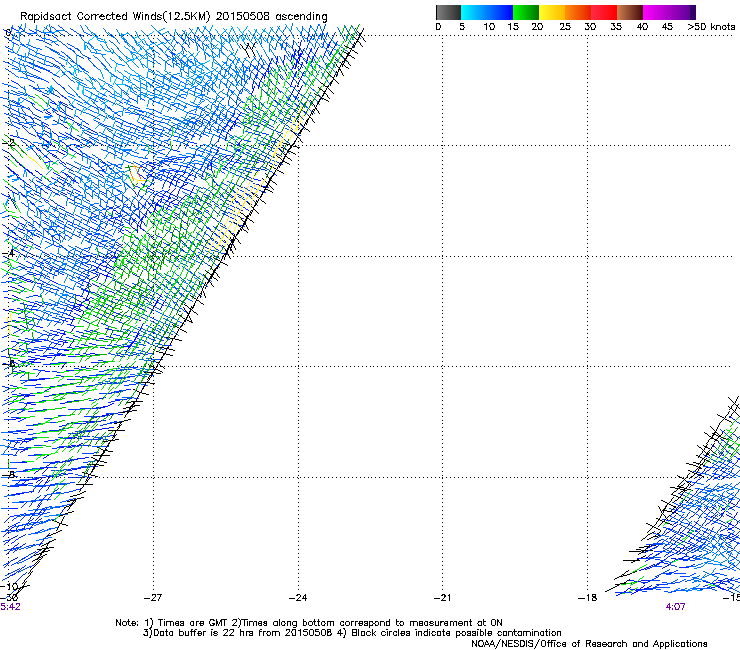Click the cyan 5-10 knots legend segment
Screen dimensions: 740x650
pyautogui.click(x=473, y=12)
